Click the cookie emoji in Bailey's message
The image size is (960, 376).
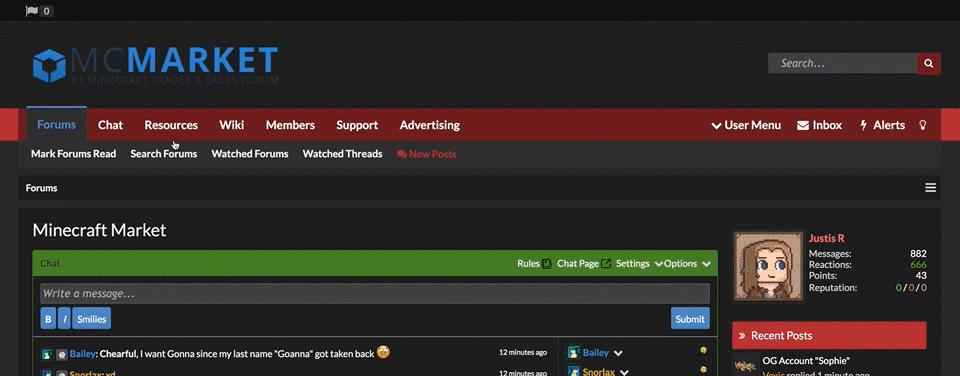point(383,352)
